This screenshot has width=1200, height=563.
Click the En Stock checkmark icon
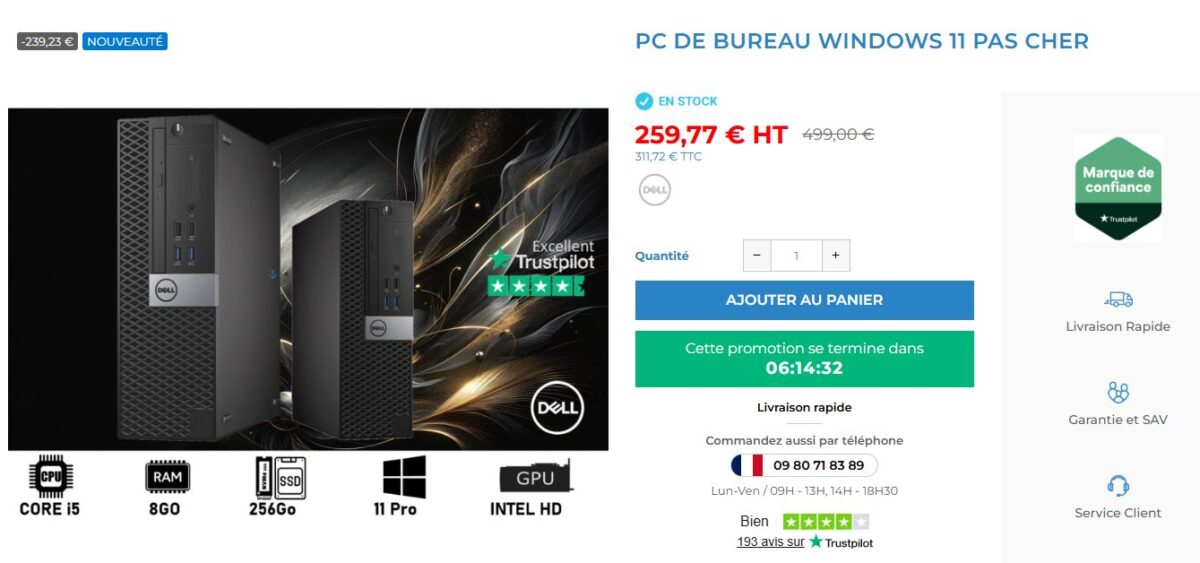pos(644,101)
